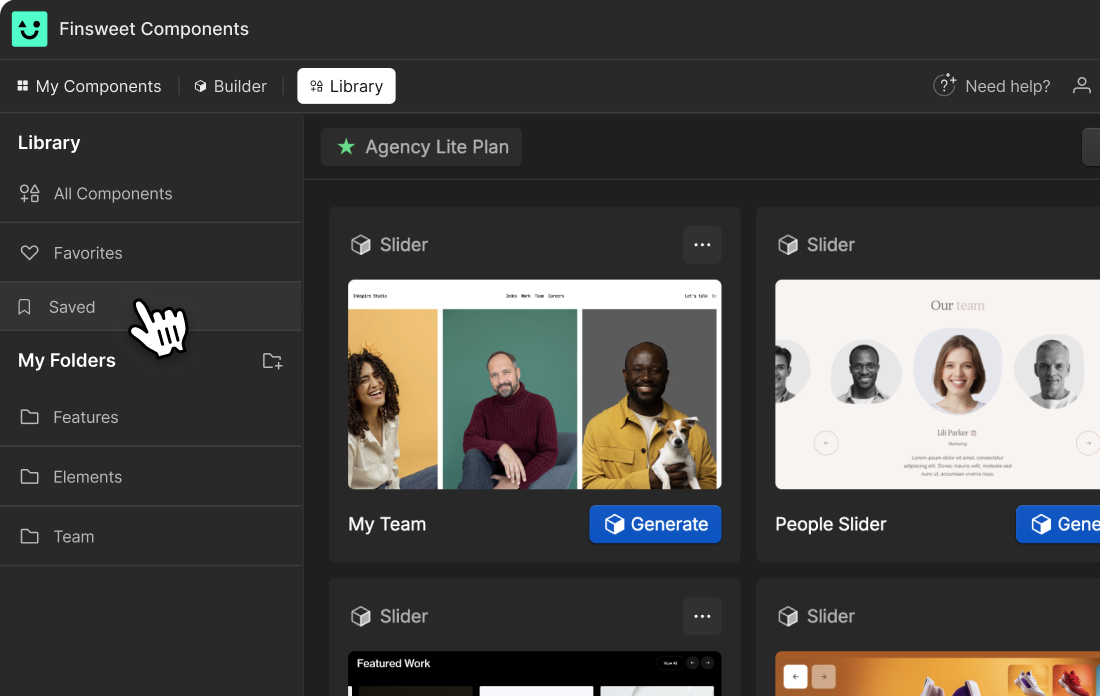The image size is (1100, 696).
Task: Click the cube icon on People Slider card
Action: 788,245
